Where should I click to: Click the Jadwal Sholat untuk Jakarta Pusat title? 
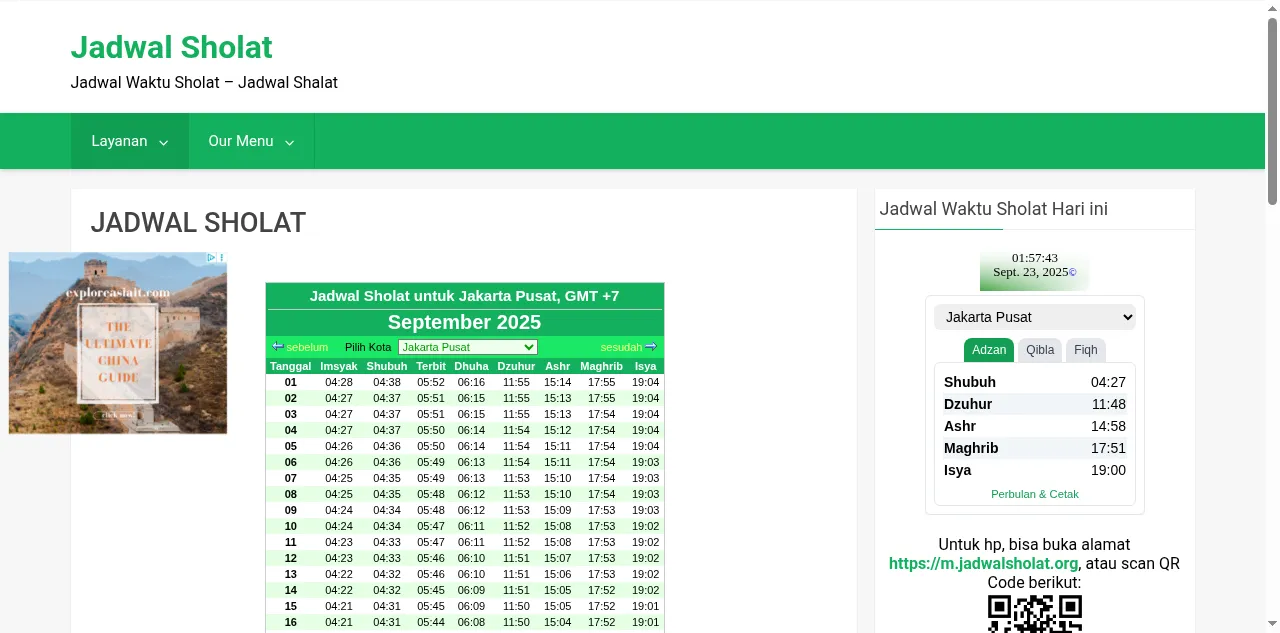[x=464, y=296]
